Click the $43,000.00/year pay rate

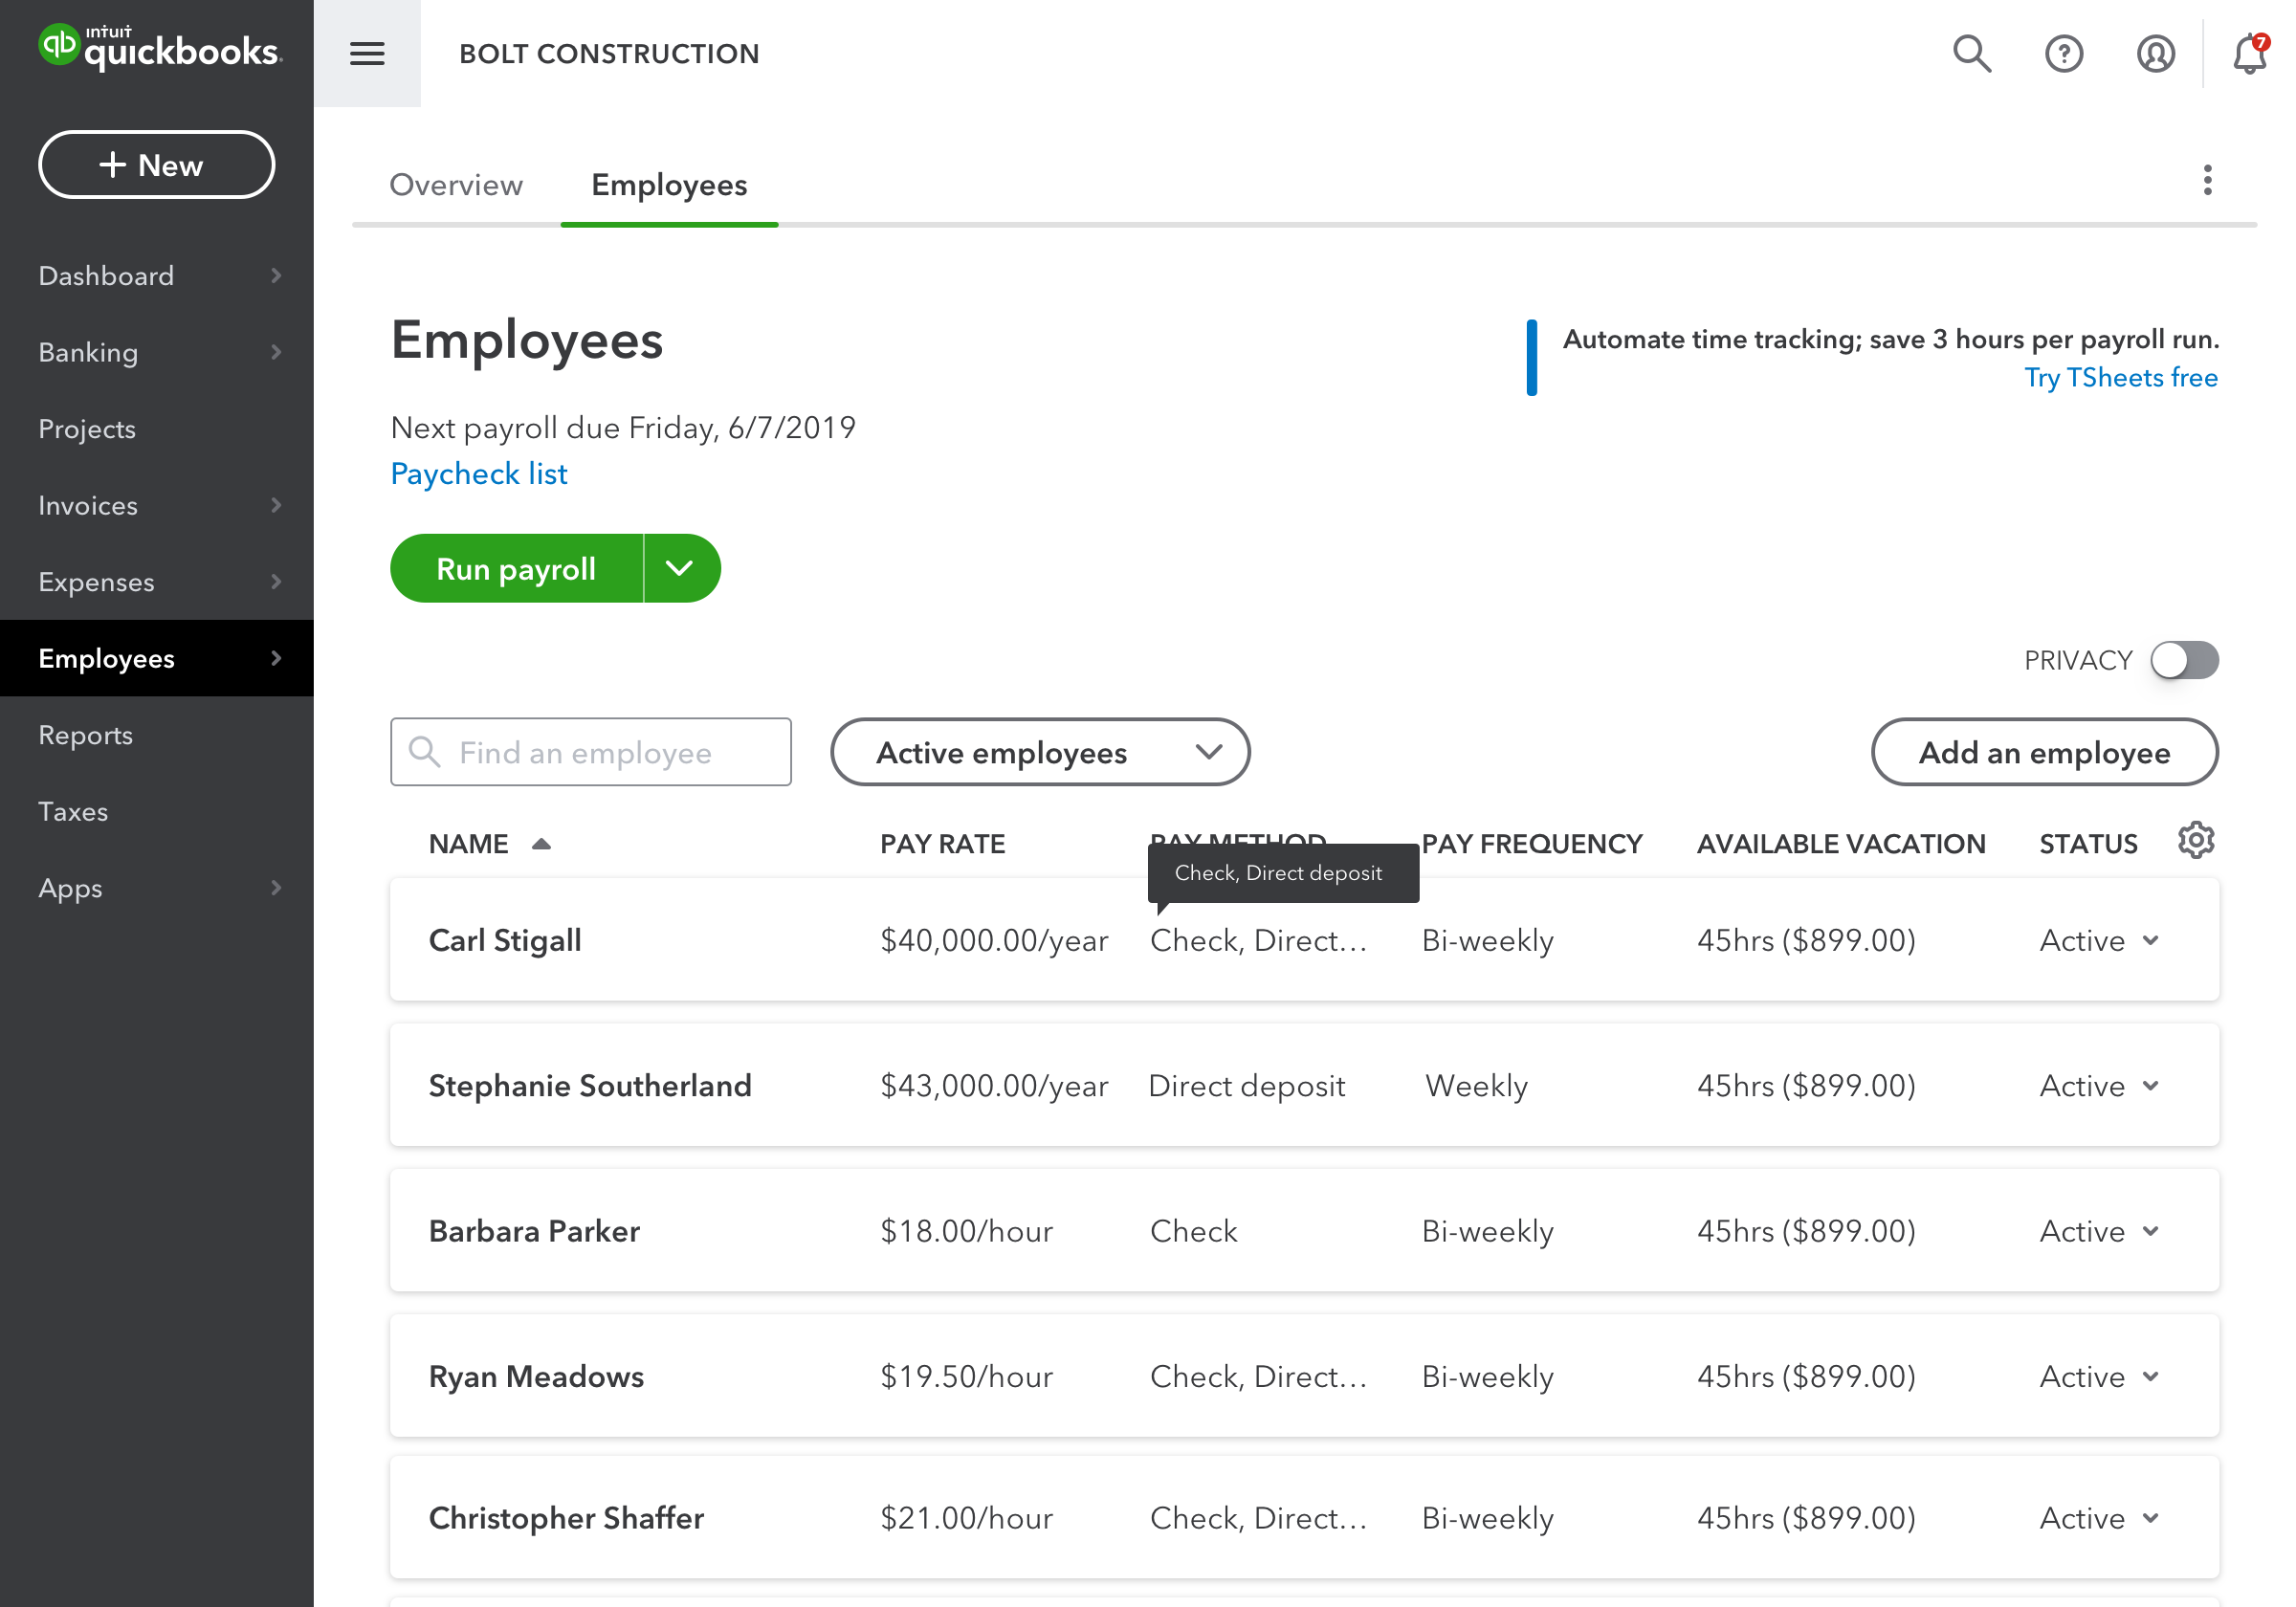(x=994, y=1086)
